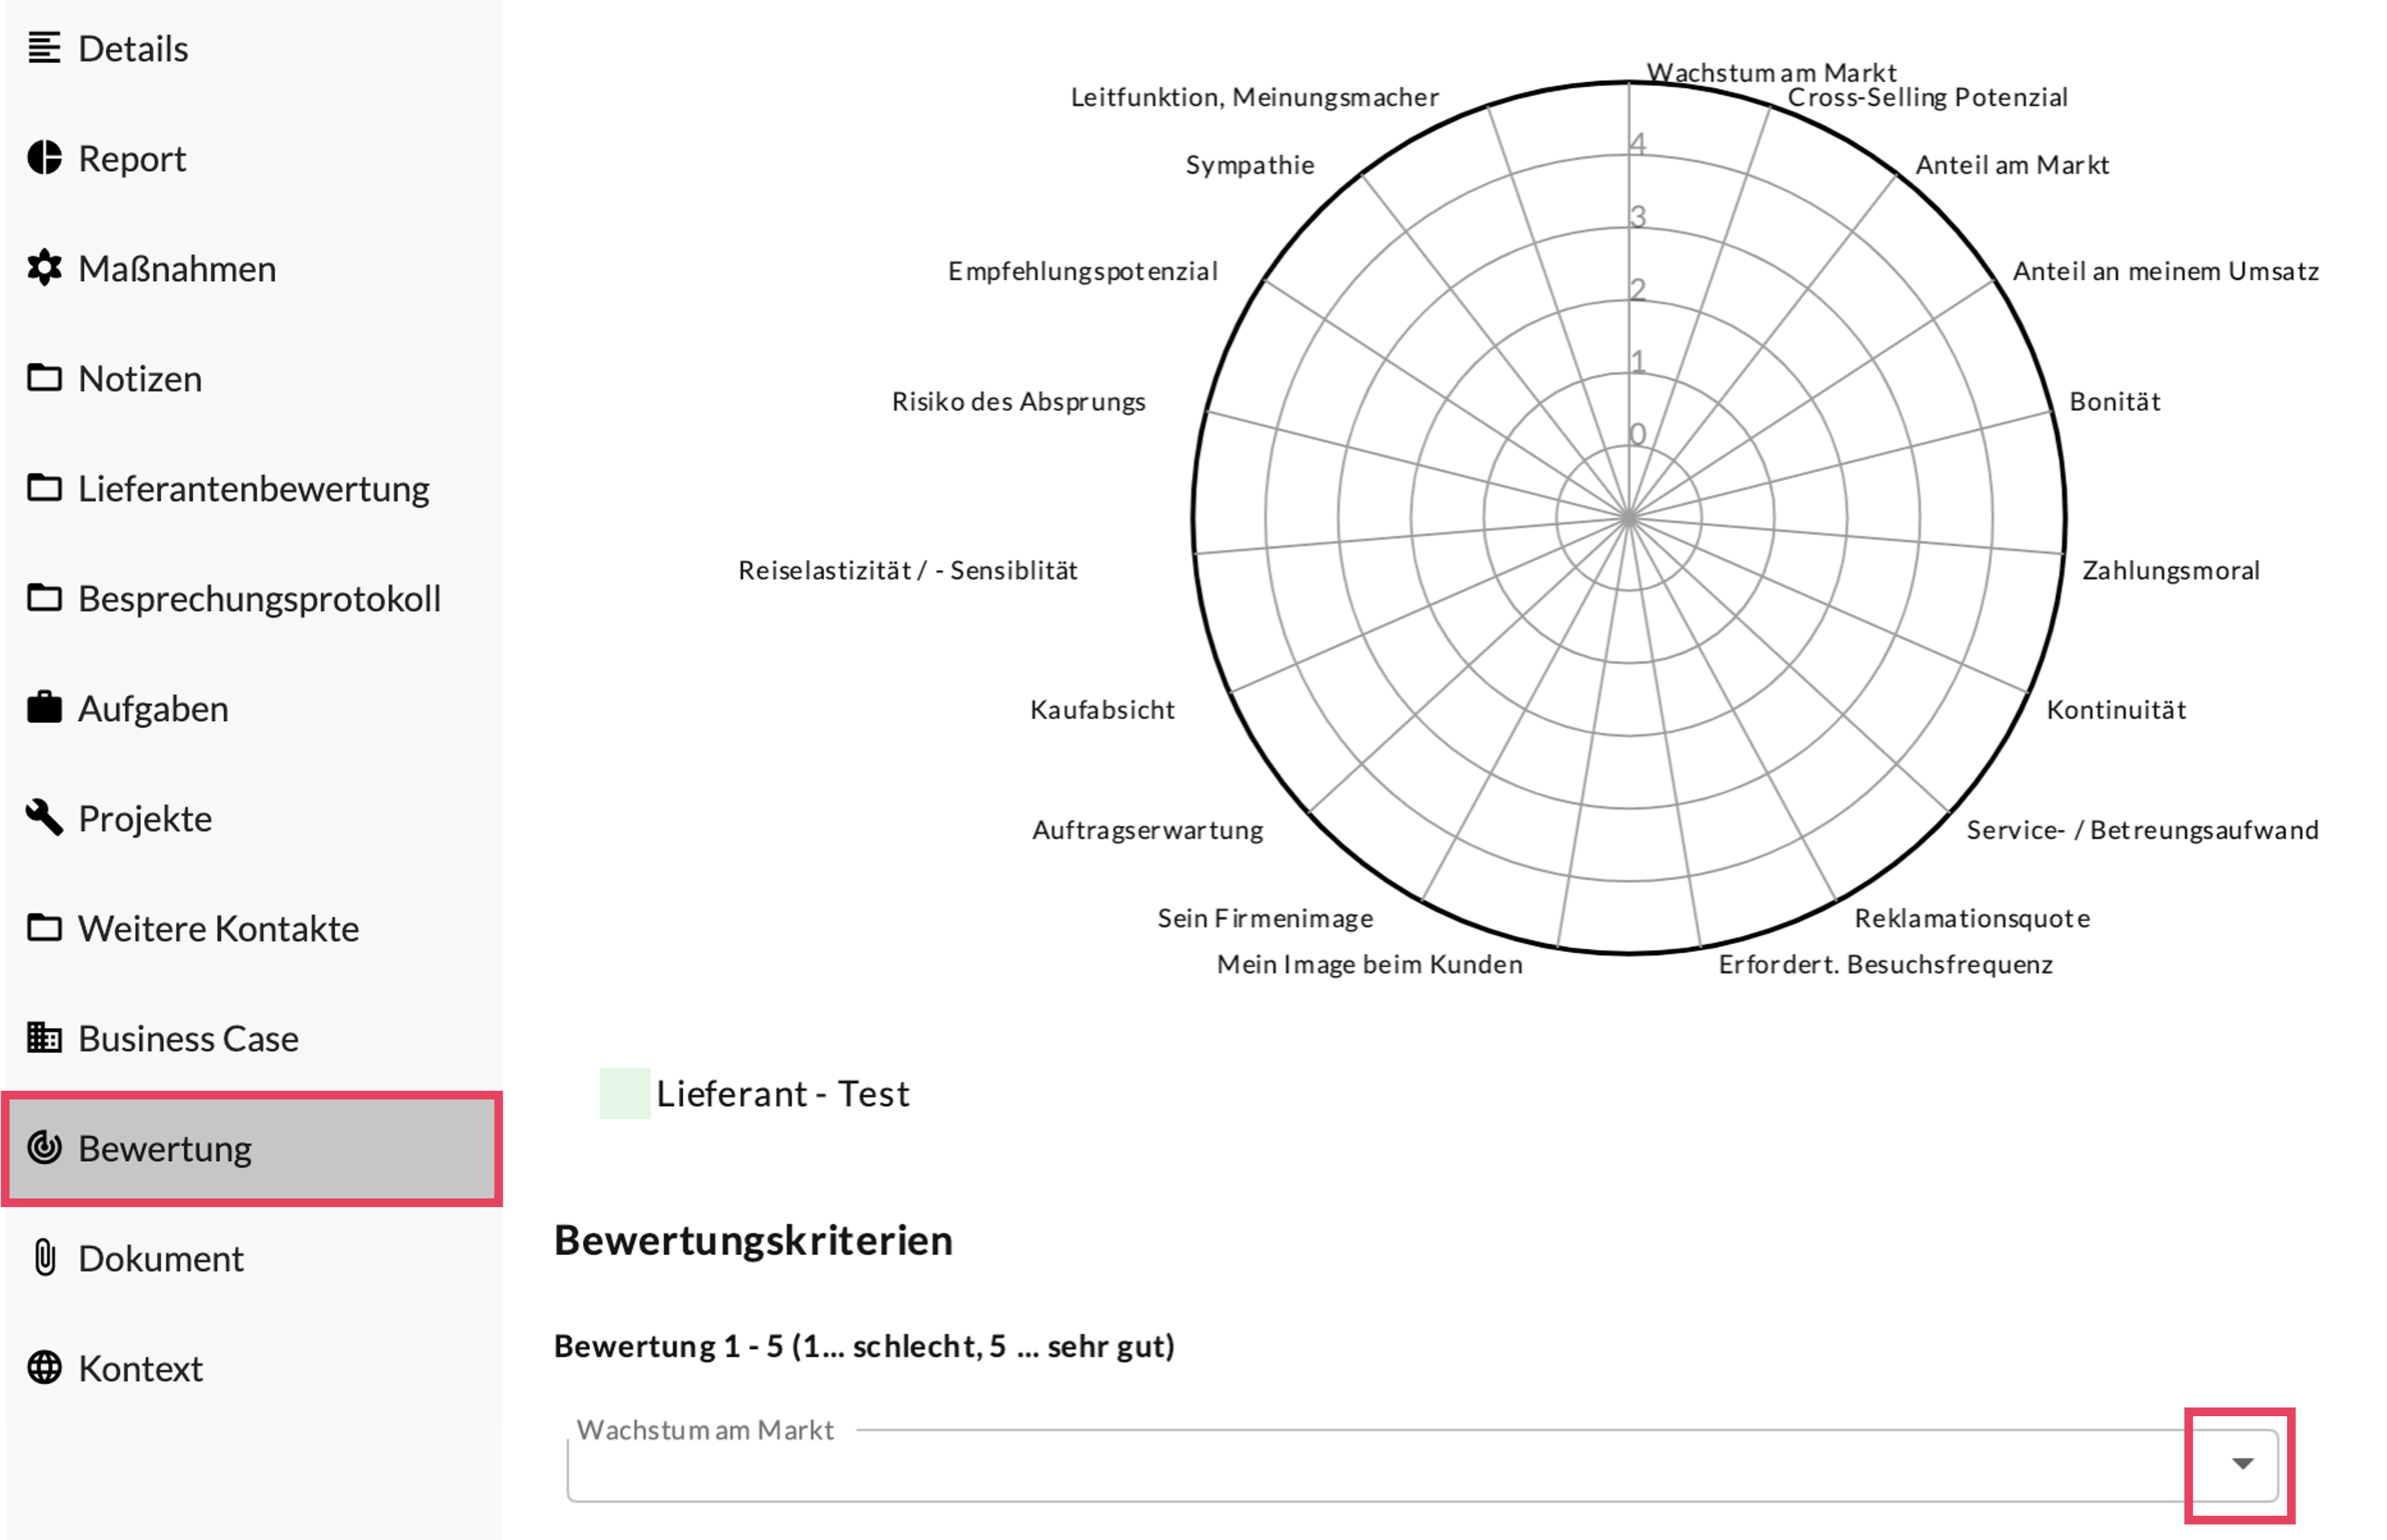Image resolution: width=2387 pixels, height=1540 pixels.
Task: Click the Maßnahmen gear icon
Action: [x=44, y=268]
